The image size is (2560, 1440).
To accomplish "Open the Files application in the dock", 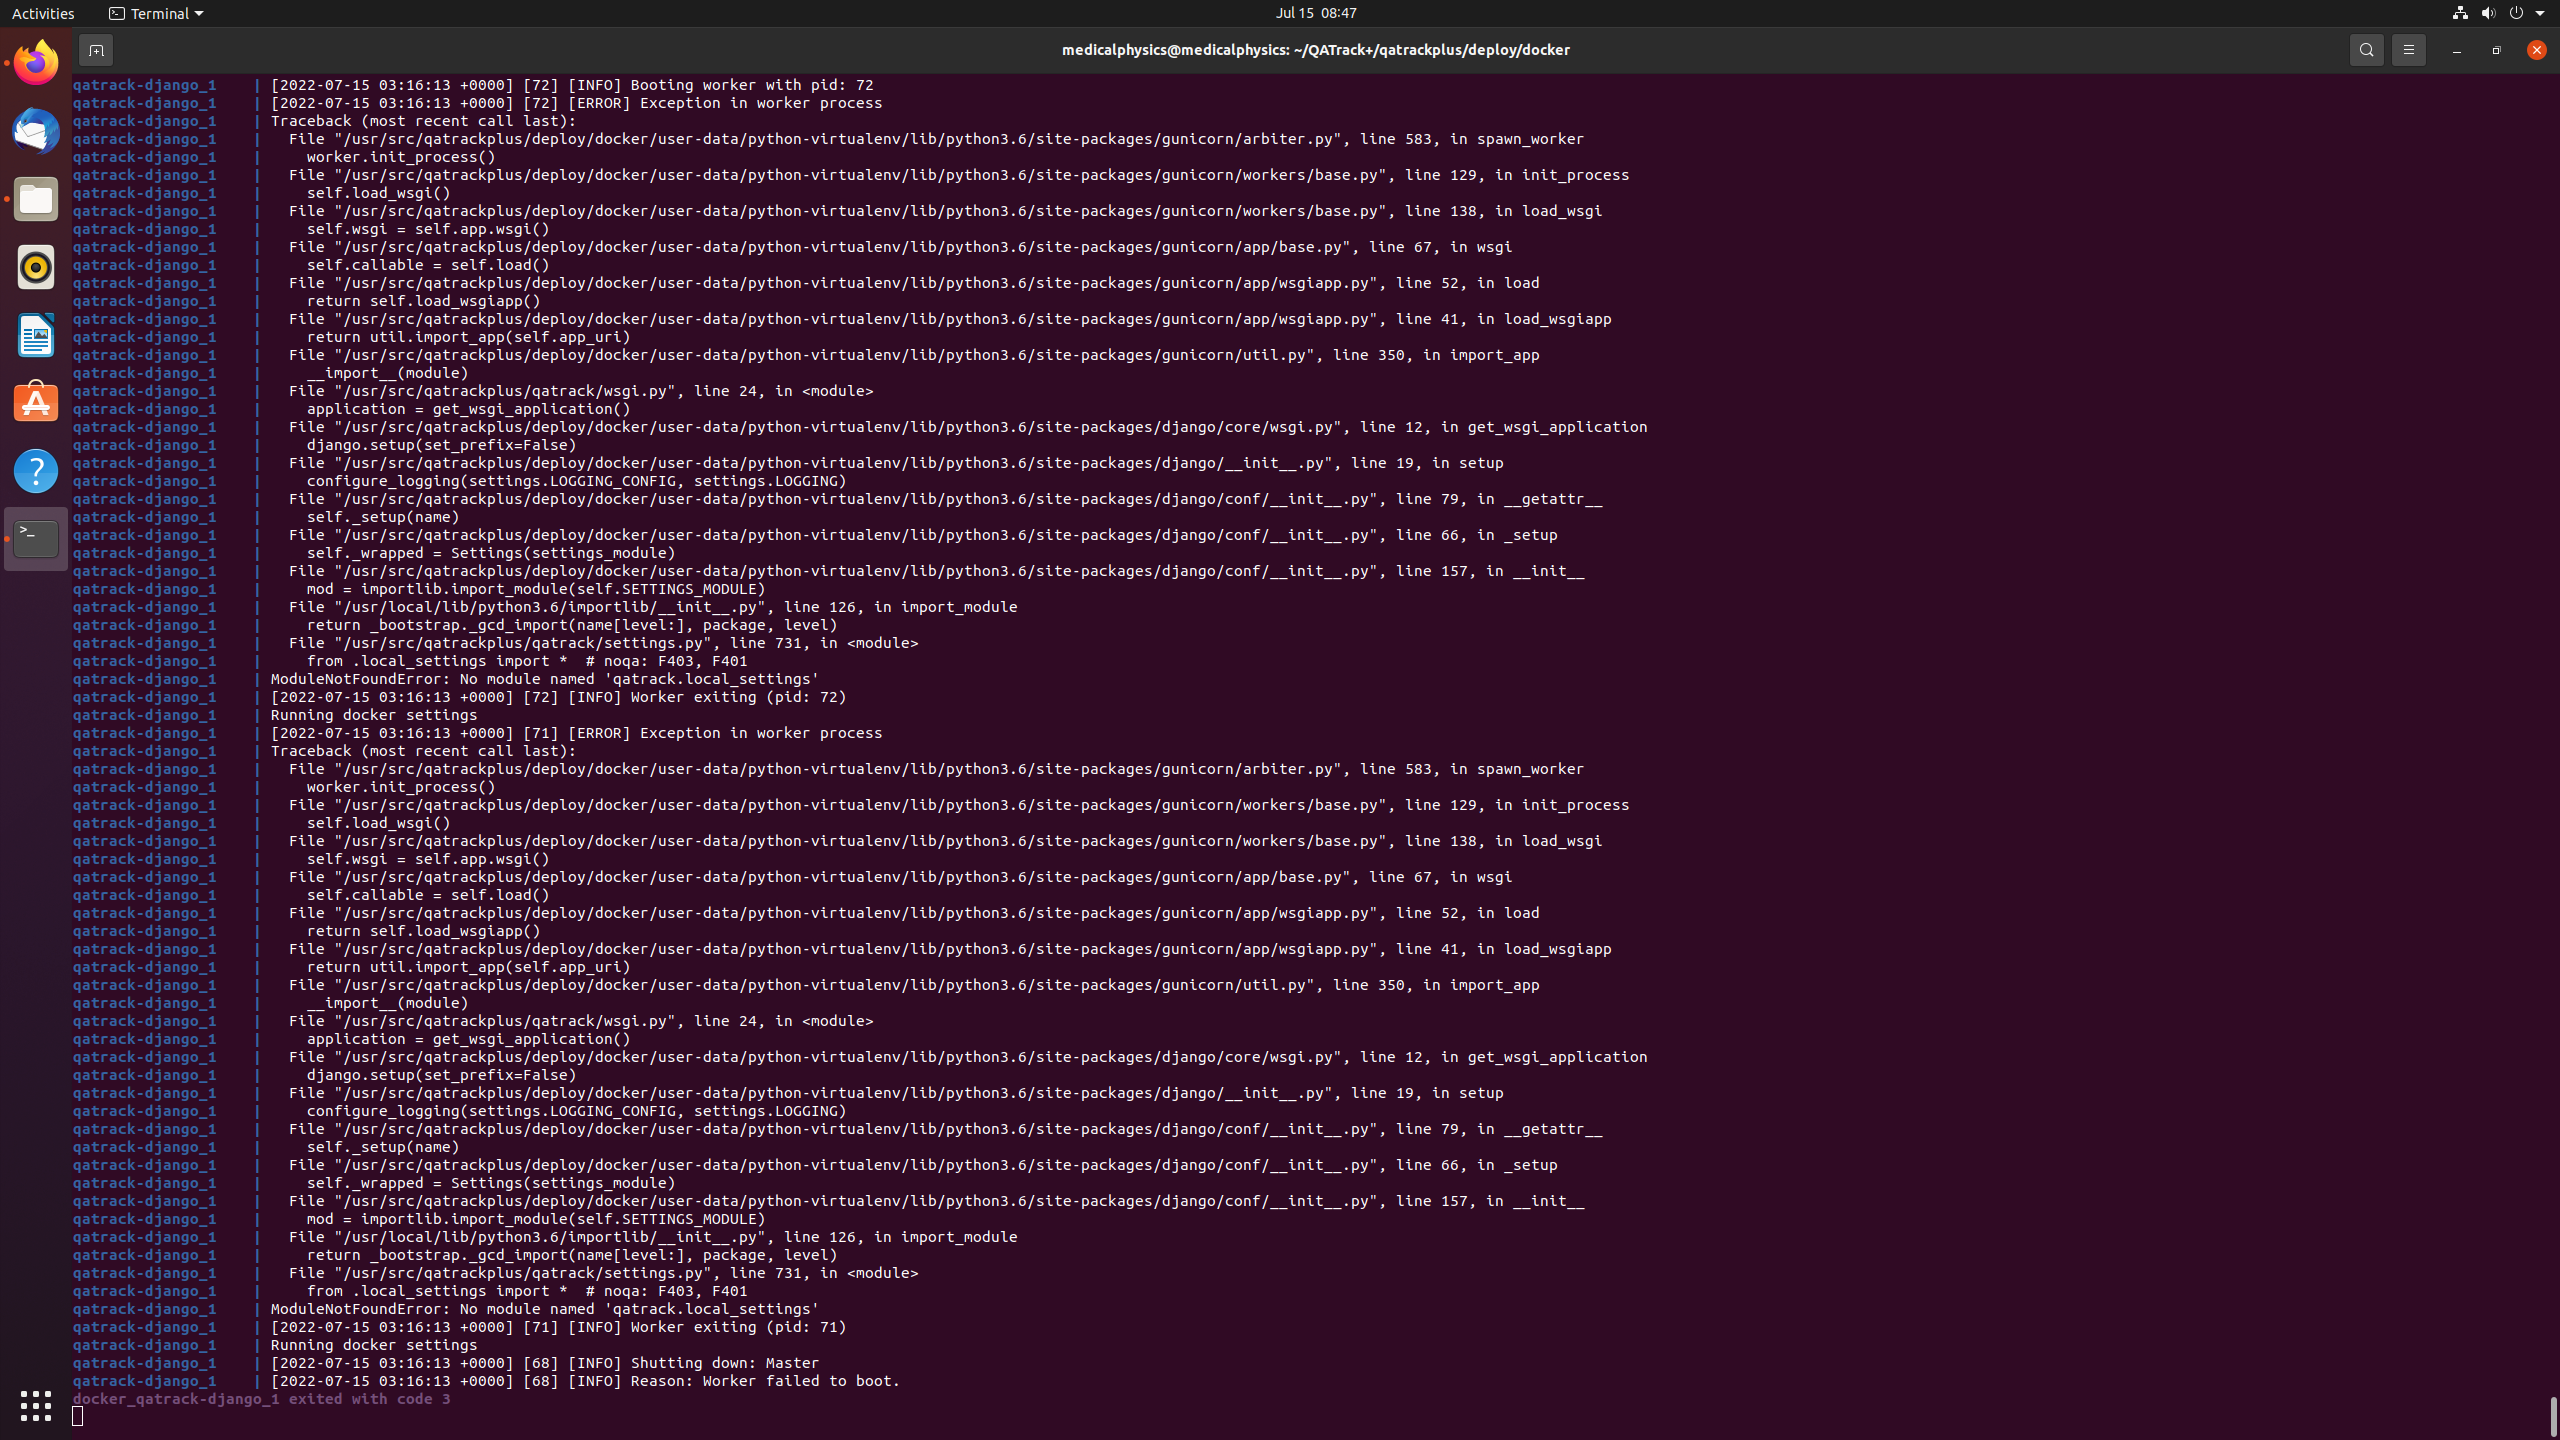I will coord(35,199).
